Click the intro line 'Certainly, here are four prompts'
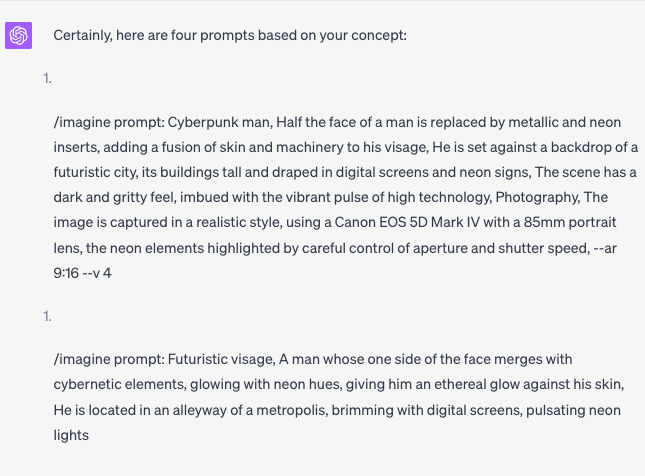 pos(232,36)
